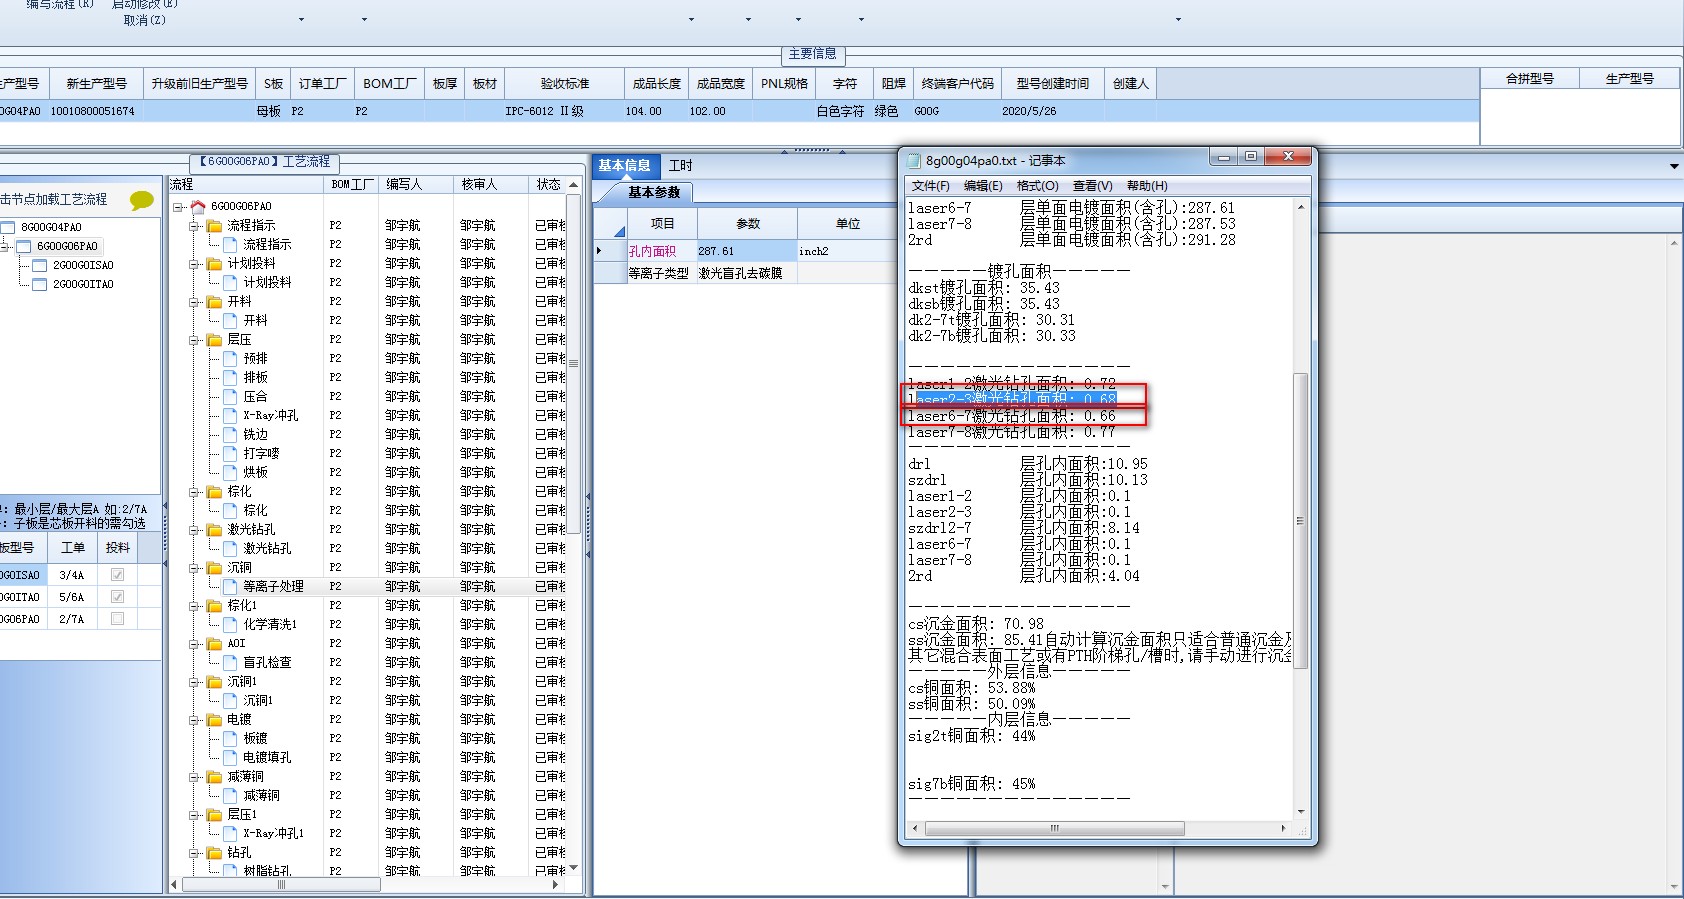The height and width of the screenshot is (899, 1684).
Task: Collapse the 层压1 folder node
Action: click(195, 815)
